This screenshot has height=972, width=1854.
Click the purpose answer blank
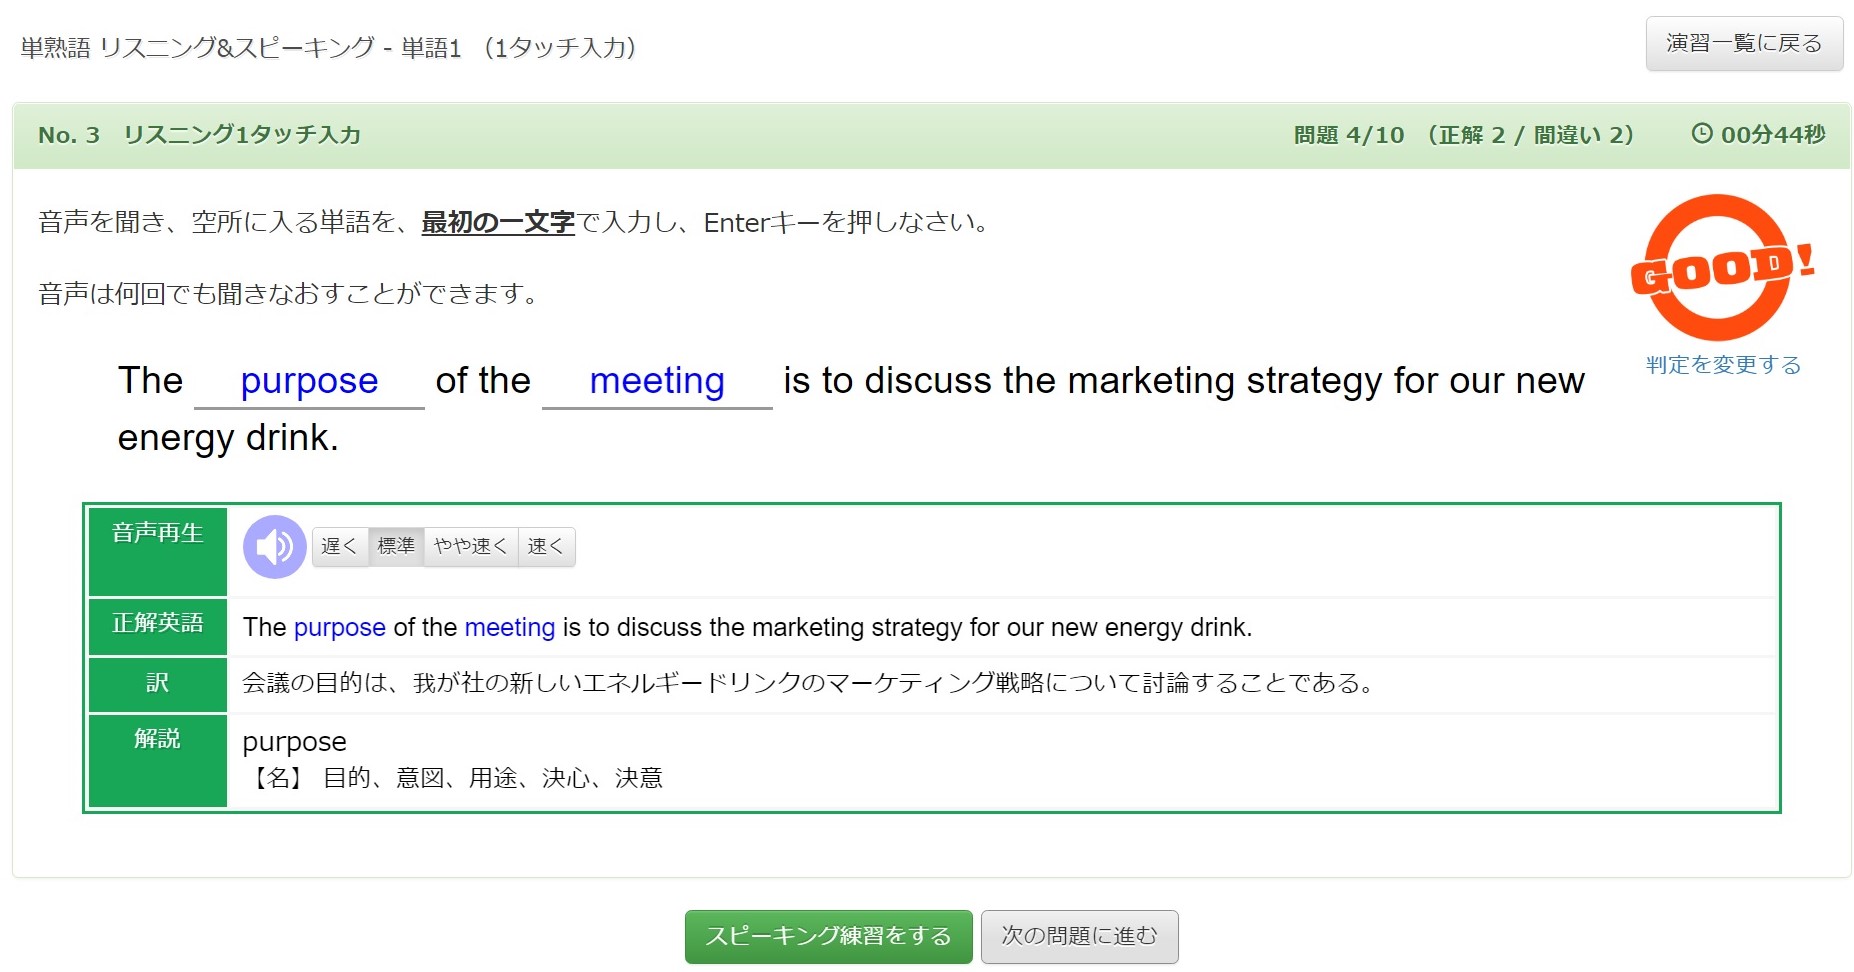309,382
